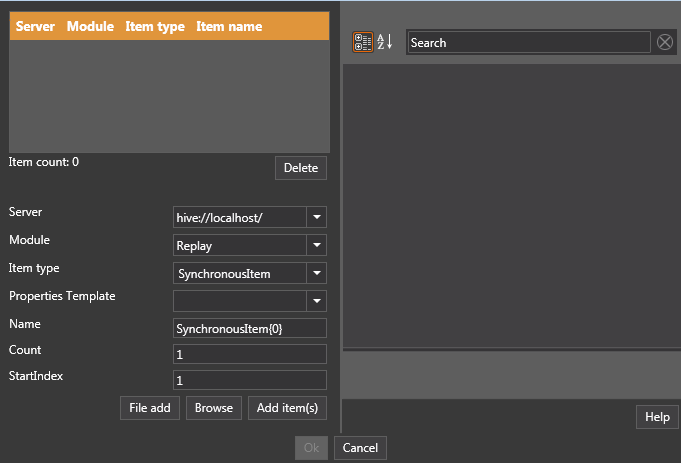Click into the Search property field
This screenshot has height=463, width=681.
[528, 43]
